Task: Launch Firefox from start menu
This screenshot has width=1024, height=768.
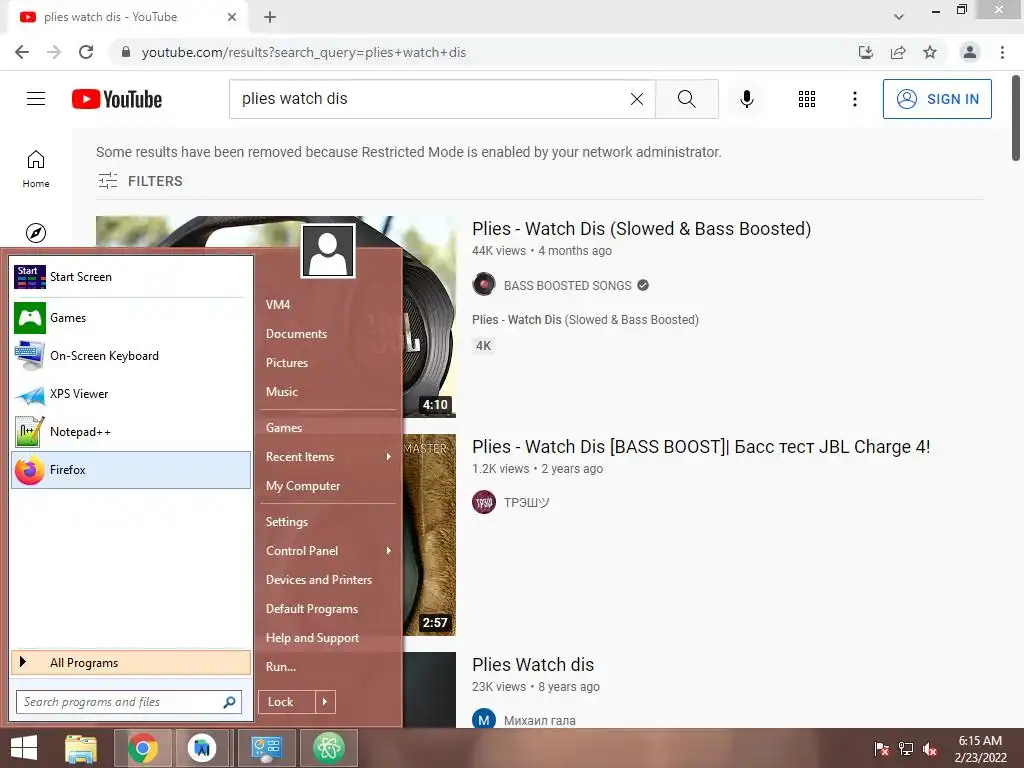Action: tap(131, 470)
